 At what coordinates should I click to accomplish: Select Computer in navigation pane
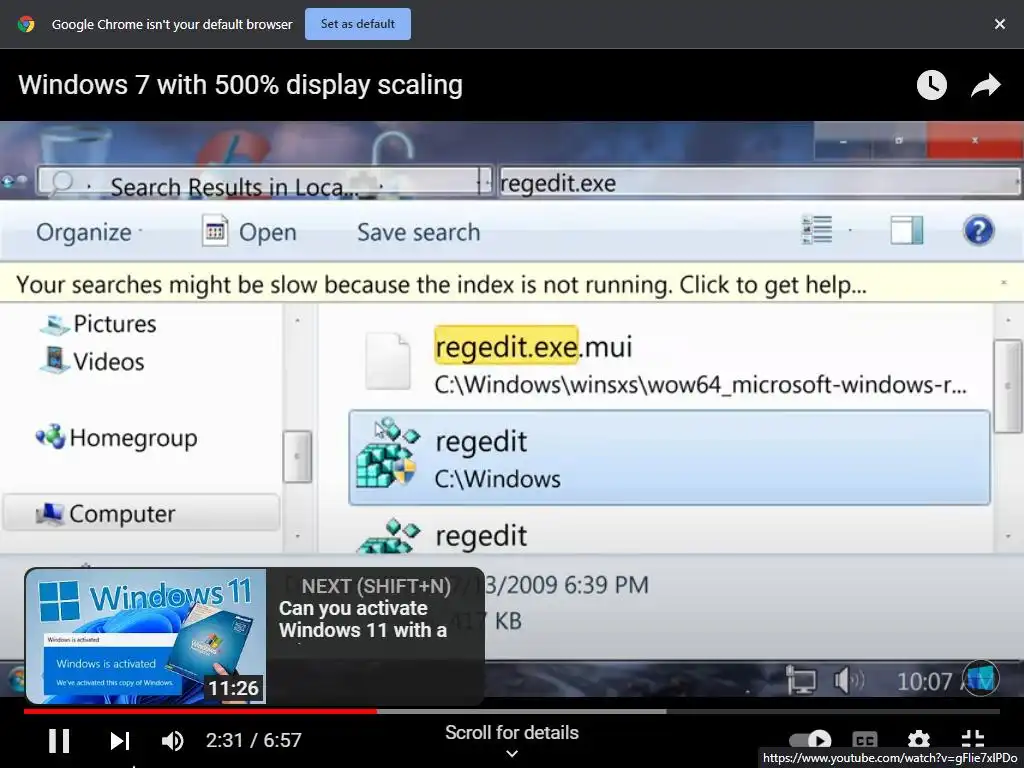(x=141, y=514)
